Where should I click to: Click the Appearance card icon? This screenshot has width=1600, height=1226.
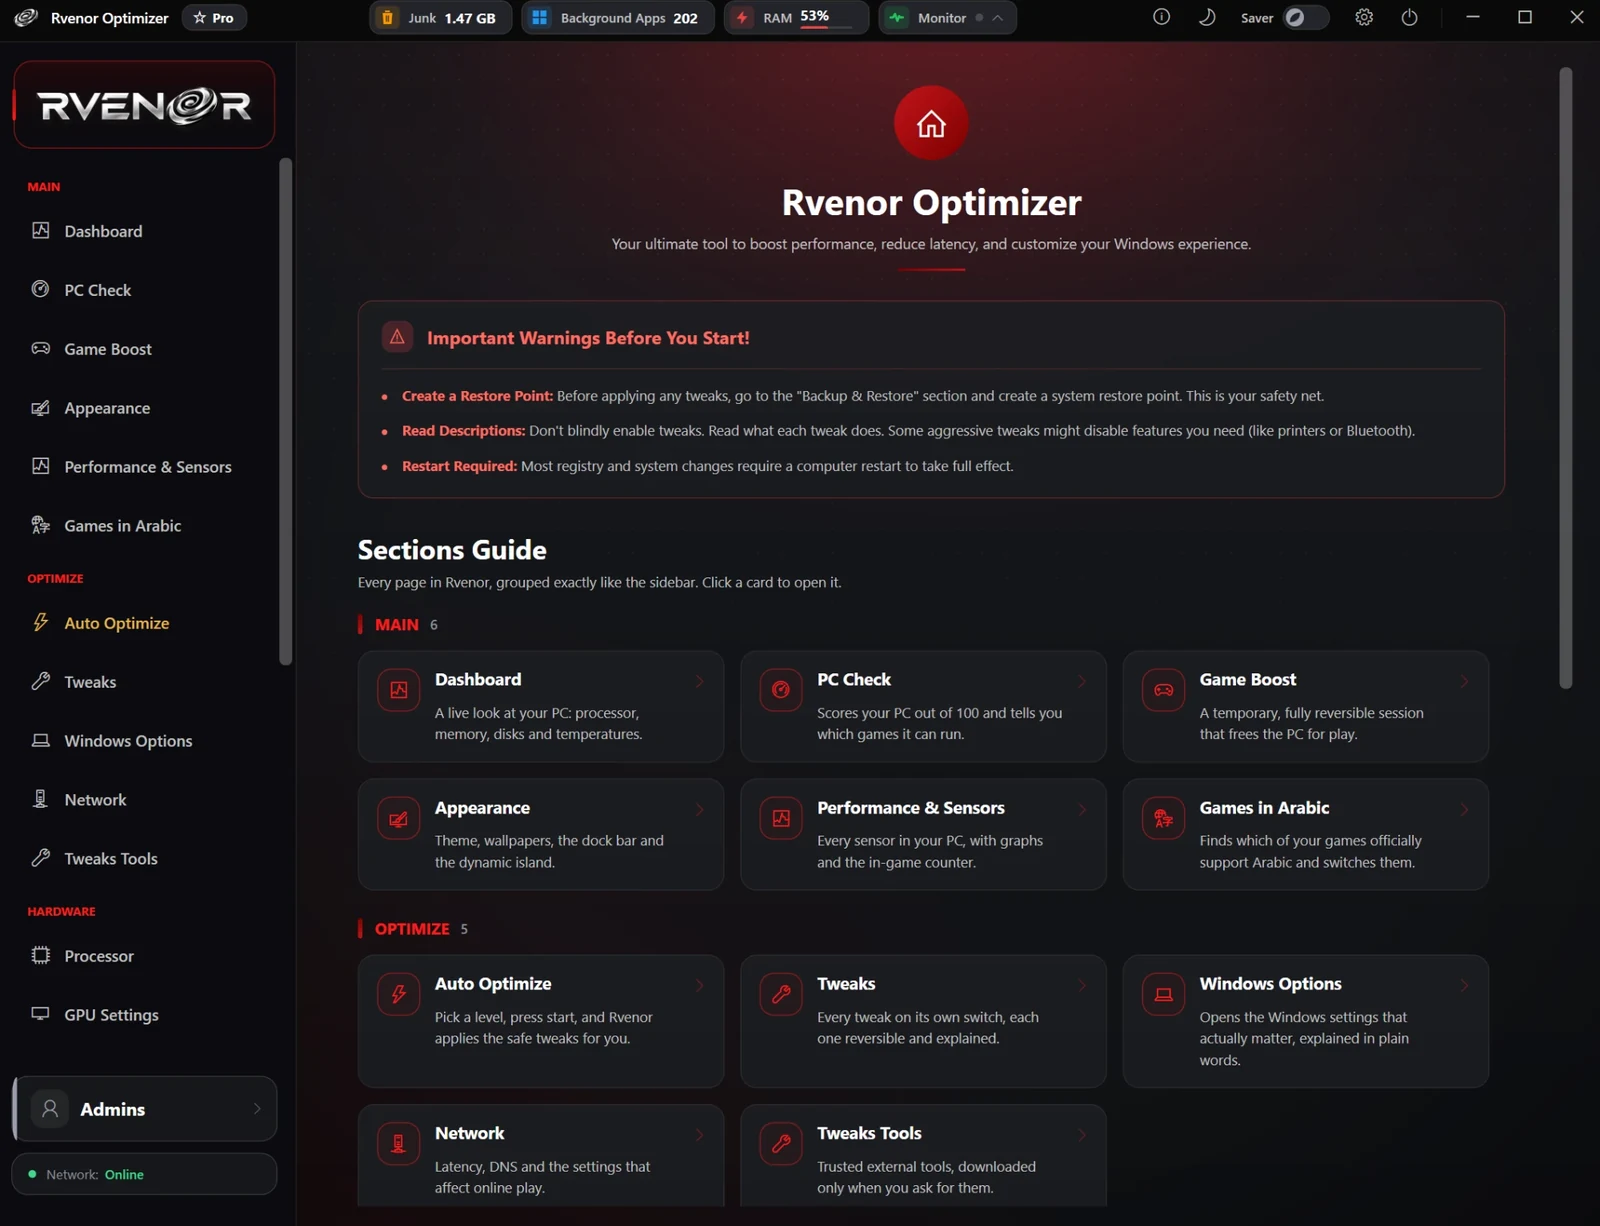point(399,819)
